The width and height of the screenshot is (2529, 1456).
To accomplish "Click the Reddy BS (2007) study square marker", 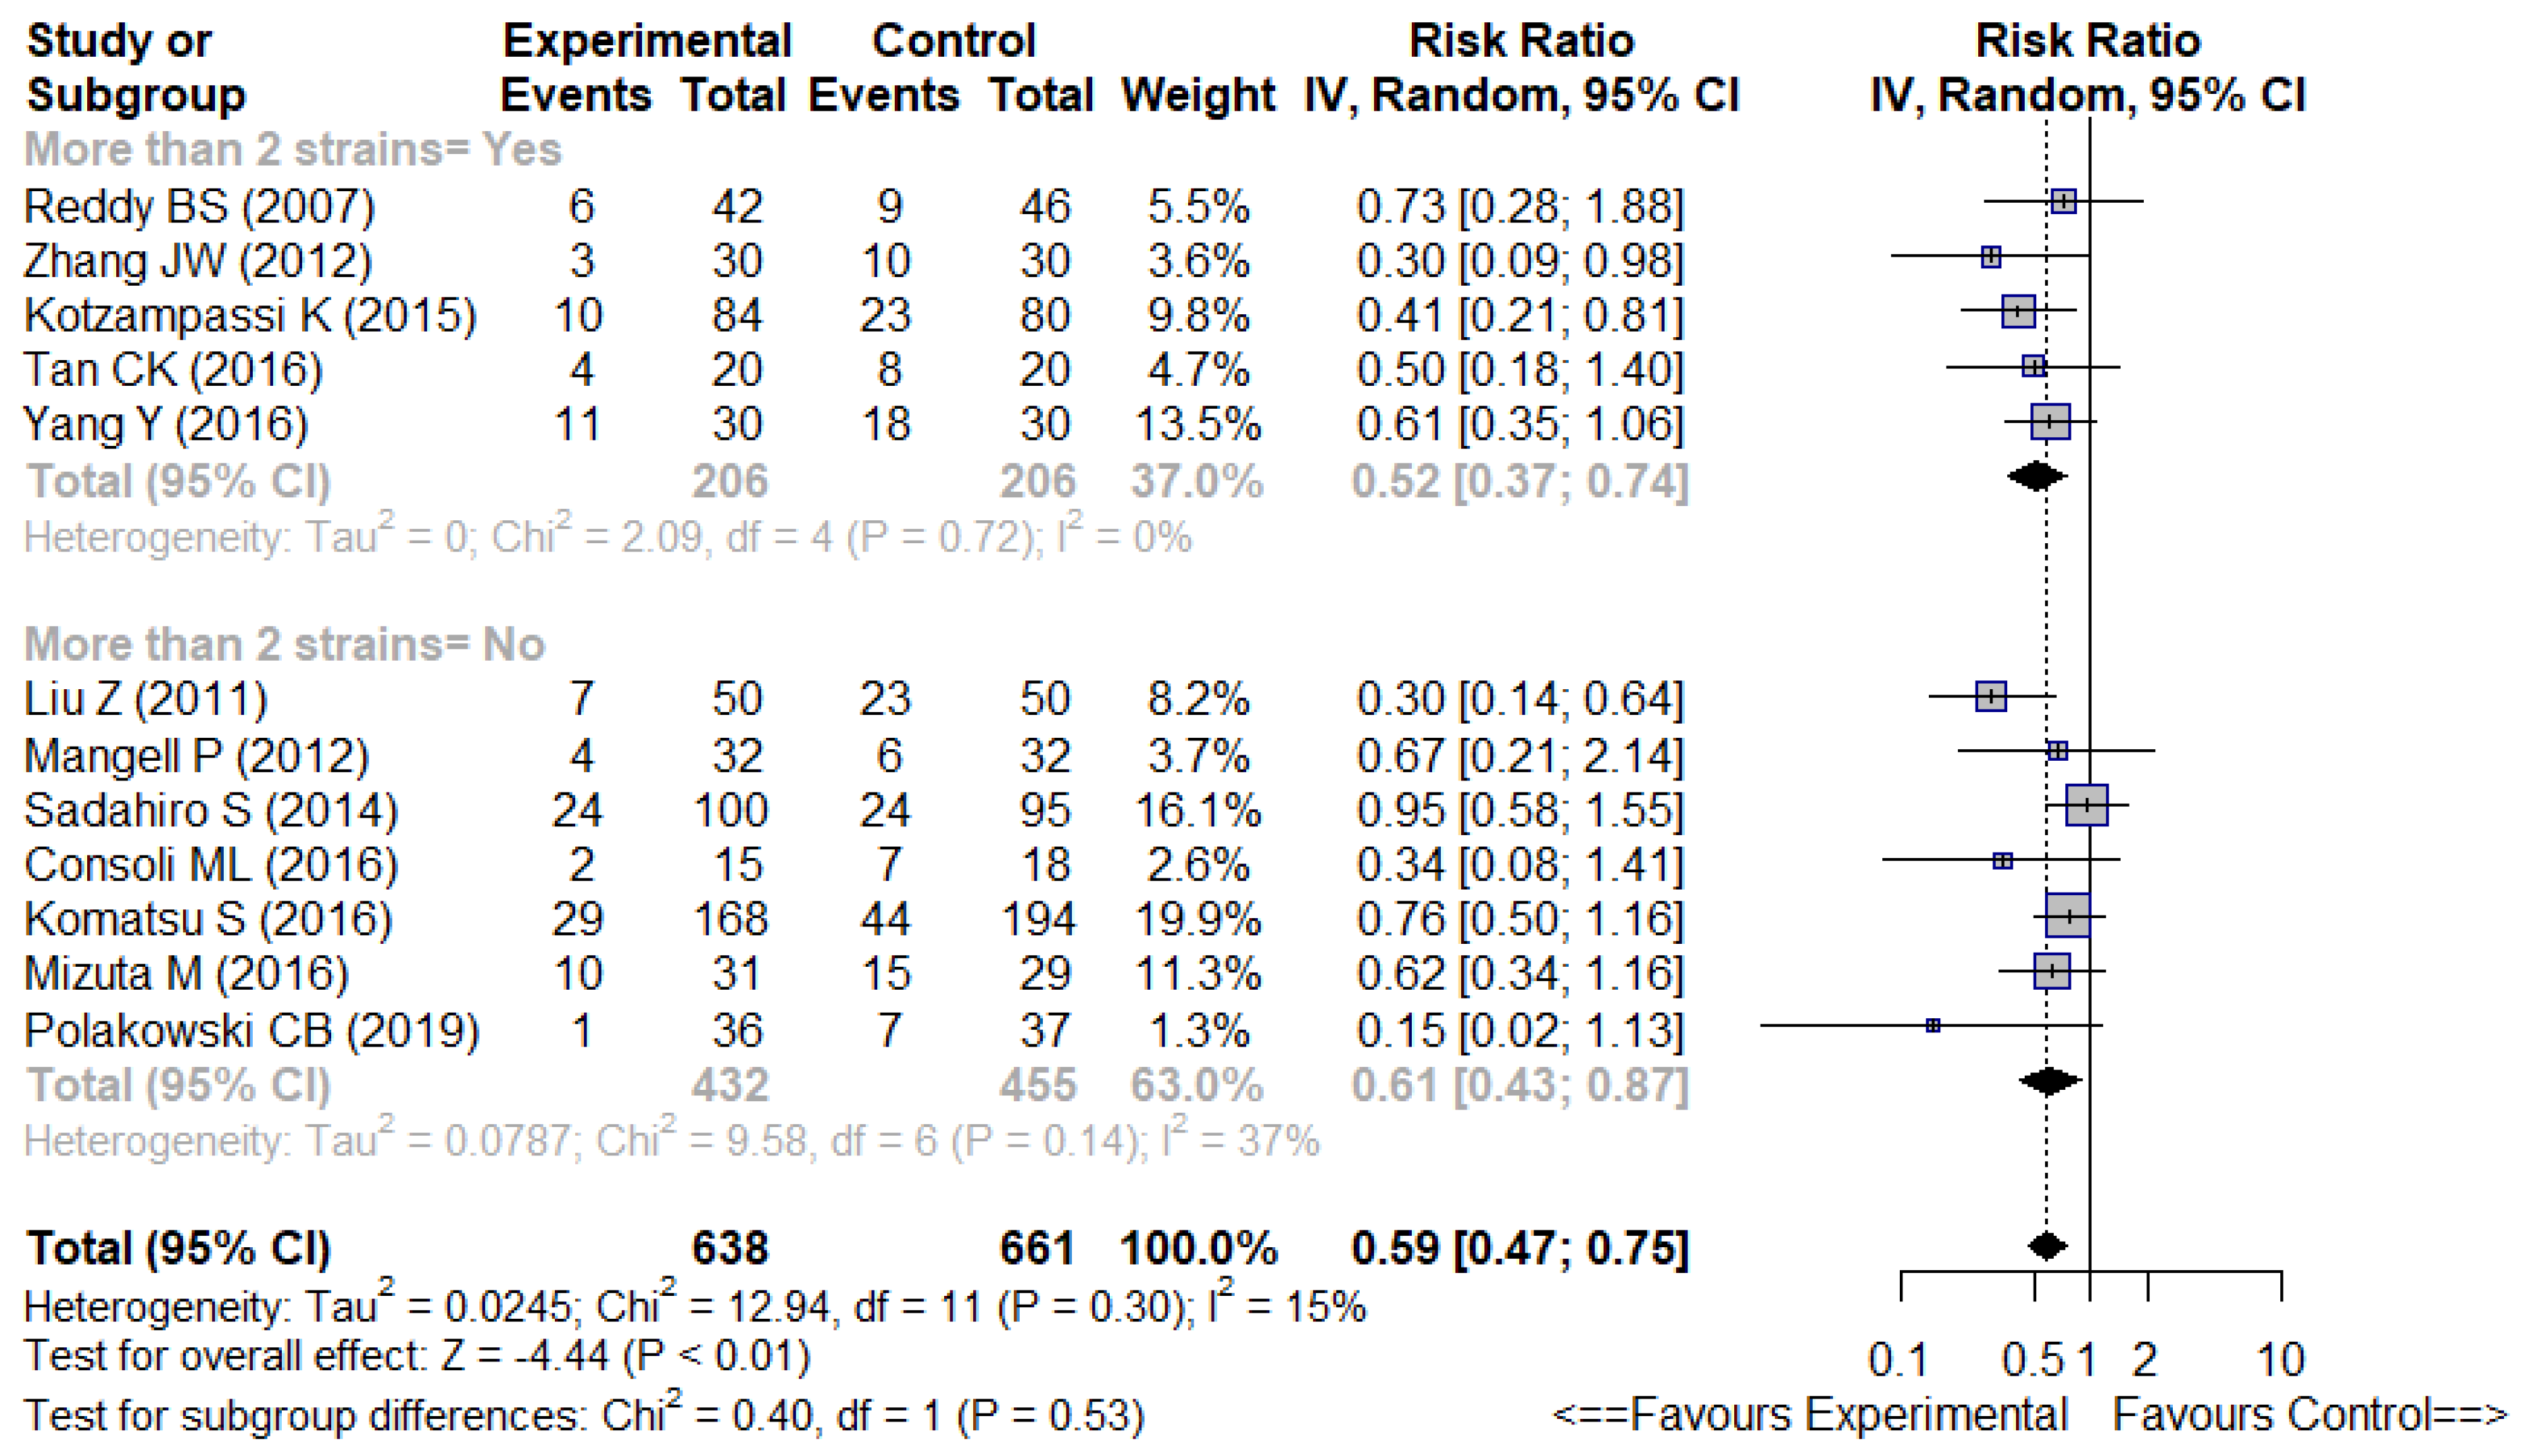I will click(x=2062, y=202).
